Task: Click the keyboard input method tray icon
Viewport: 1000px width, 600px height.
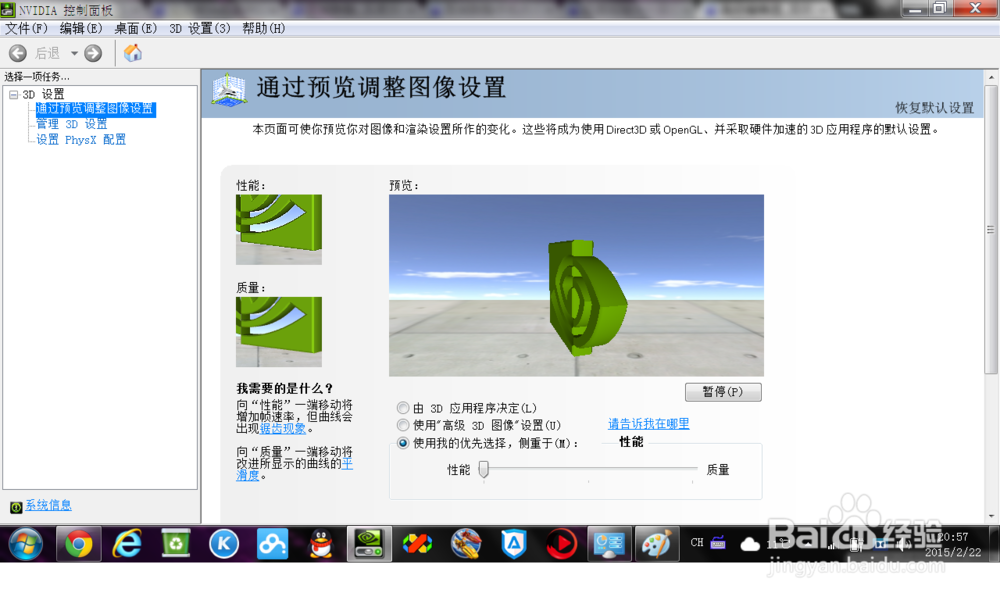Action: (x=718, y=543)
